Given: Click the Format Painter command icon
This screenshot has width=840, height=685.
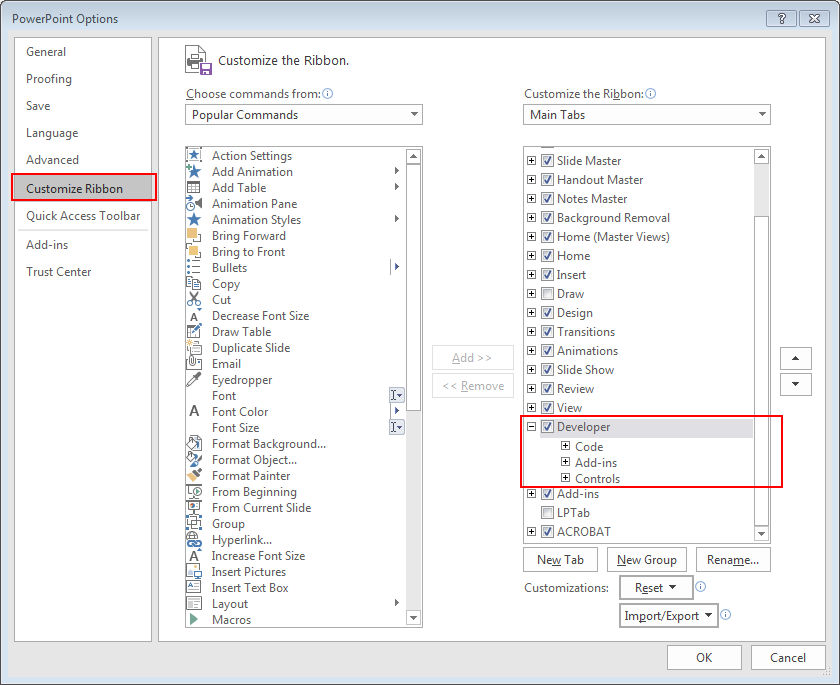Looking at the screenshot, I should (196, 476).
